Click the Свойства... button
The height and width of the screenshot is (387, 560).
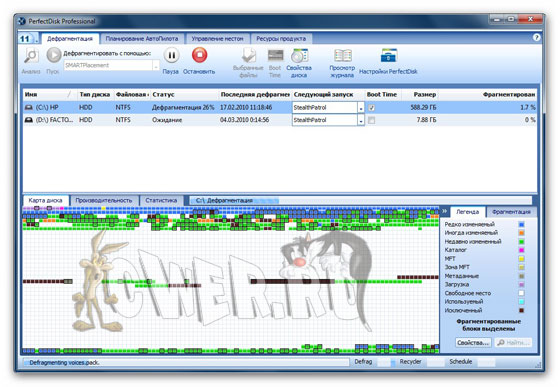click(473, 342)
